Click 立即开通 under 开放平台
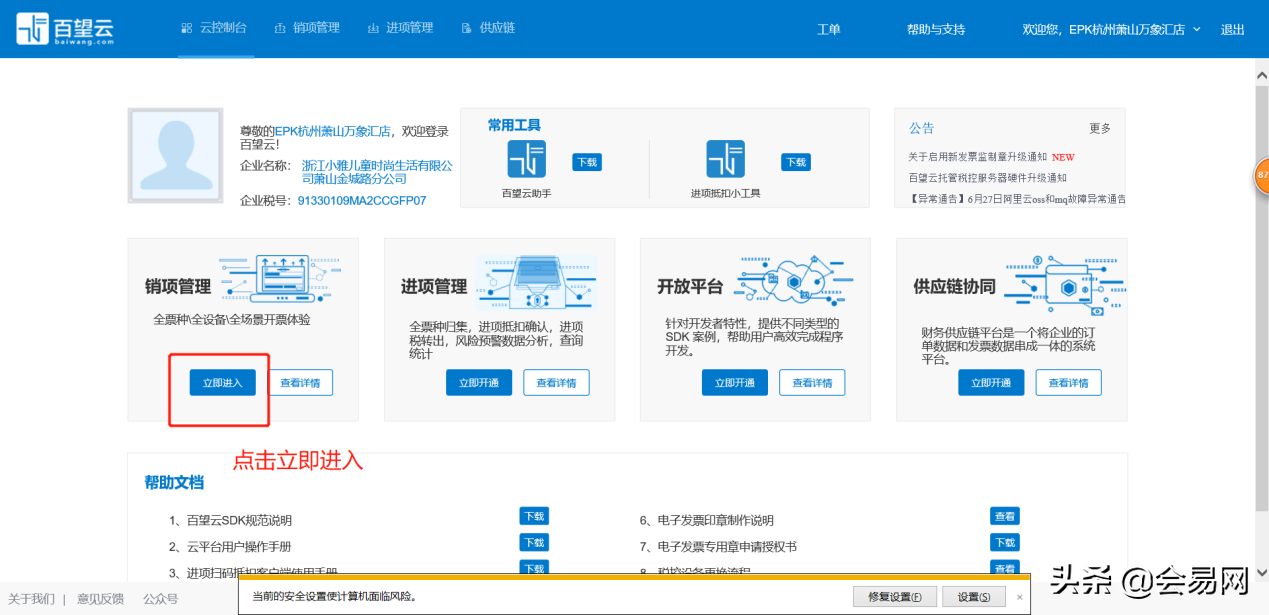The image size is (1269, 615). 735,382
